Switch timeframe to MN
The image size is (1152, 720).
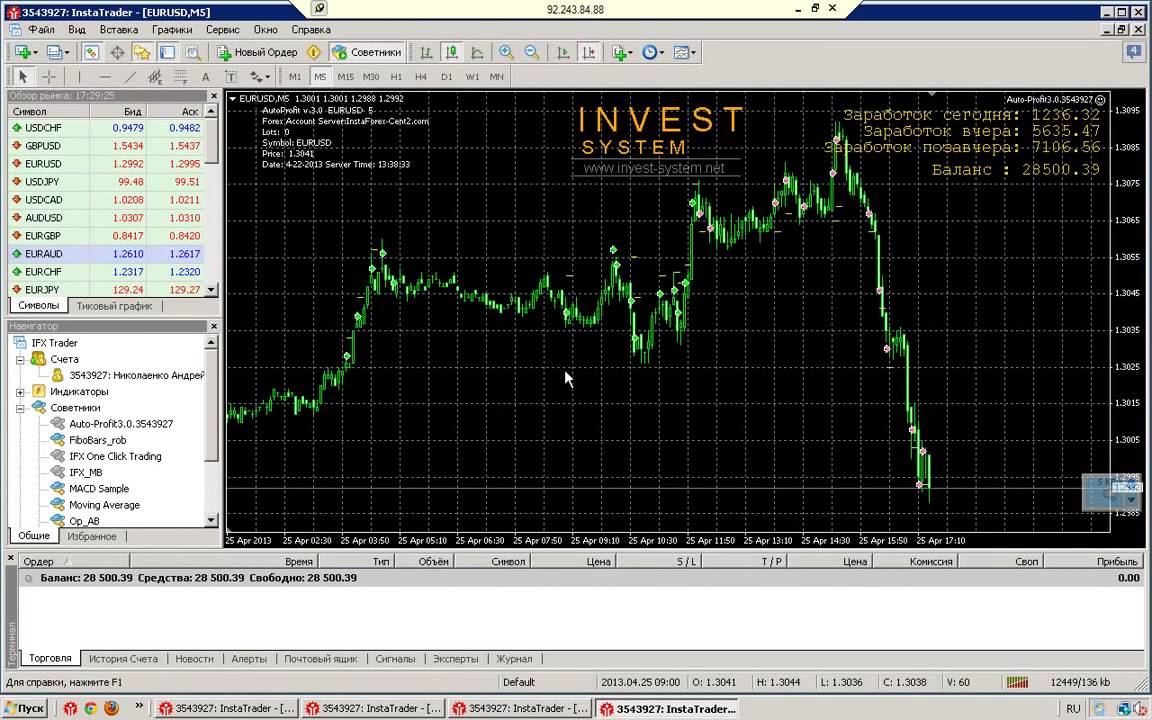pyautogui.click(x=497, y=76)
